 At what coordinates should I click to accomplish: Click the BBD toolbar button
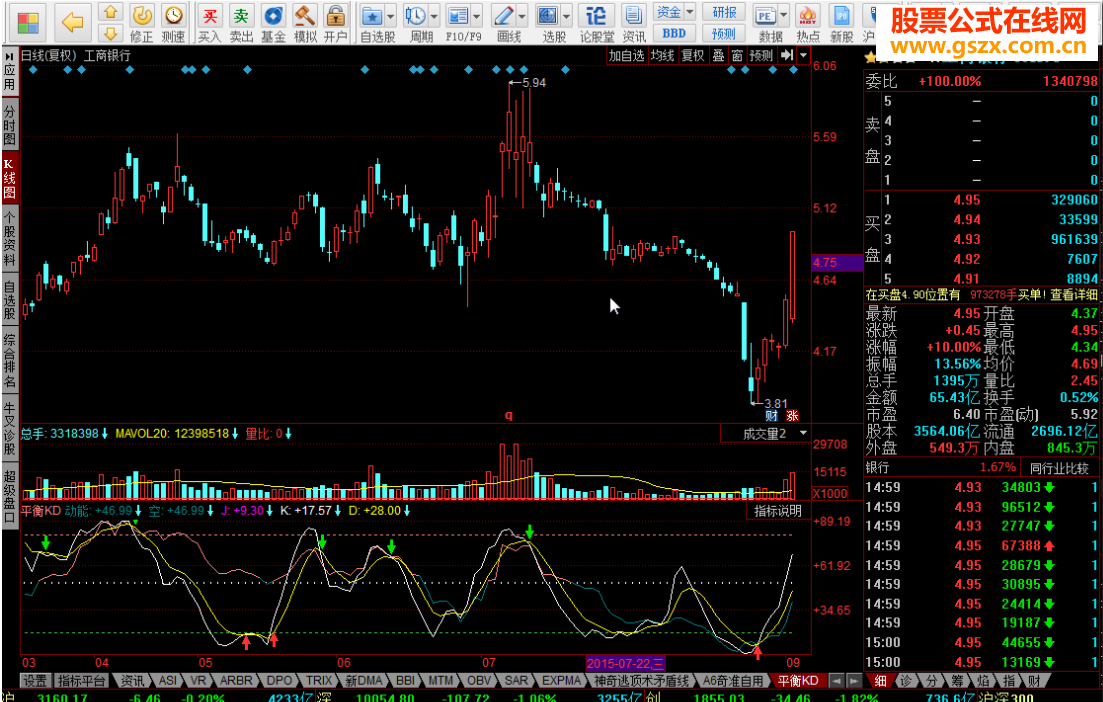(x=674, y=33)
